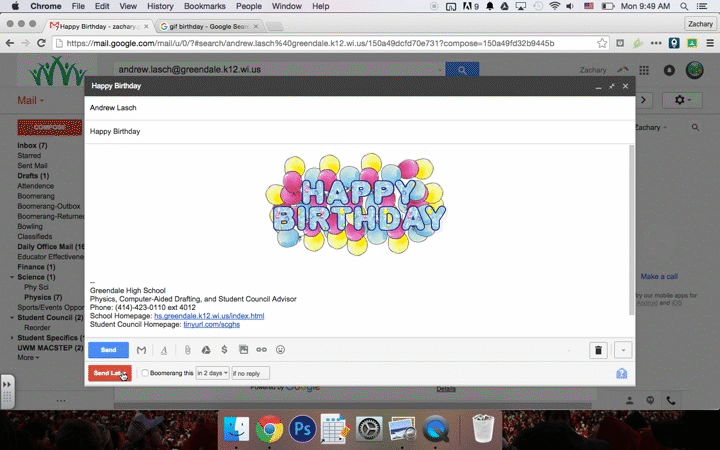The width and height of the screenshot is (720, 450).
Task: Insert a photo into the email
Action: tap(243, 350)
